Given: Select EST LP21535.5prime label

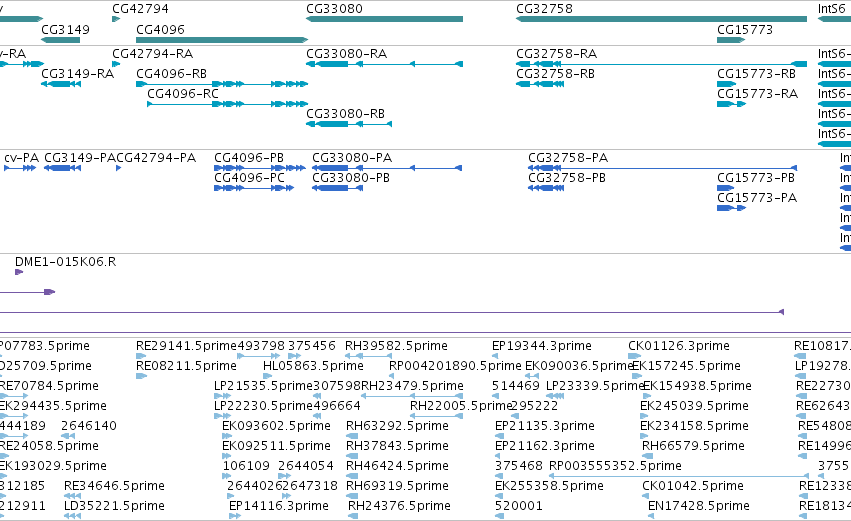Looking at the screenshot, I should click(263, 386).
